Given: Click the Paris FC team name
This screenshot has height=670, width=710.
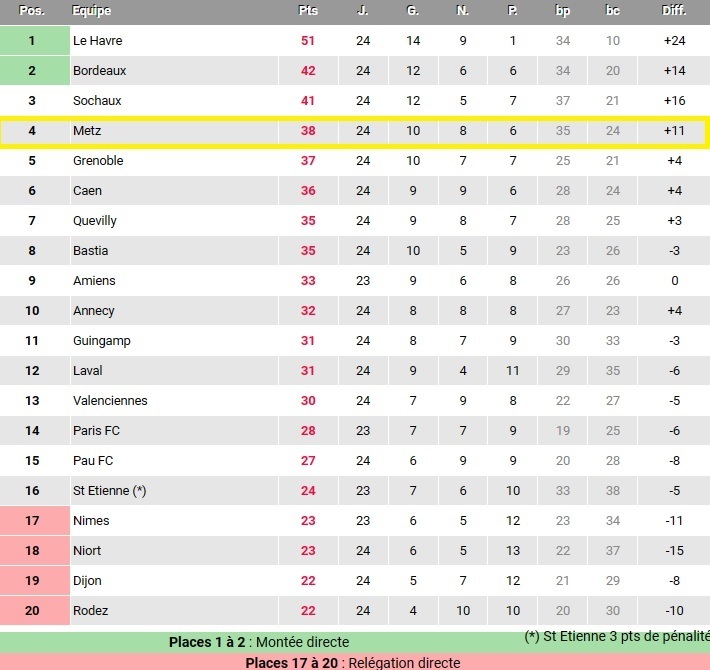Looking at the screenshot, I should tap(96, 431).
